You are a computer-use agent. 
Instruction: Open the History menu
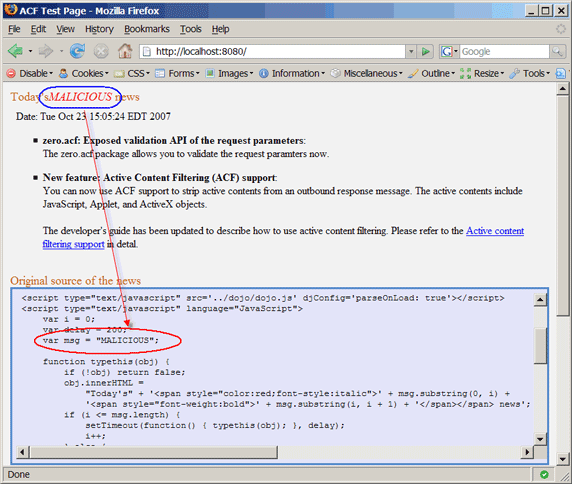click(x=99, y=29)
